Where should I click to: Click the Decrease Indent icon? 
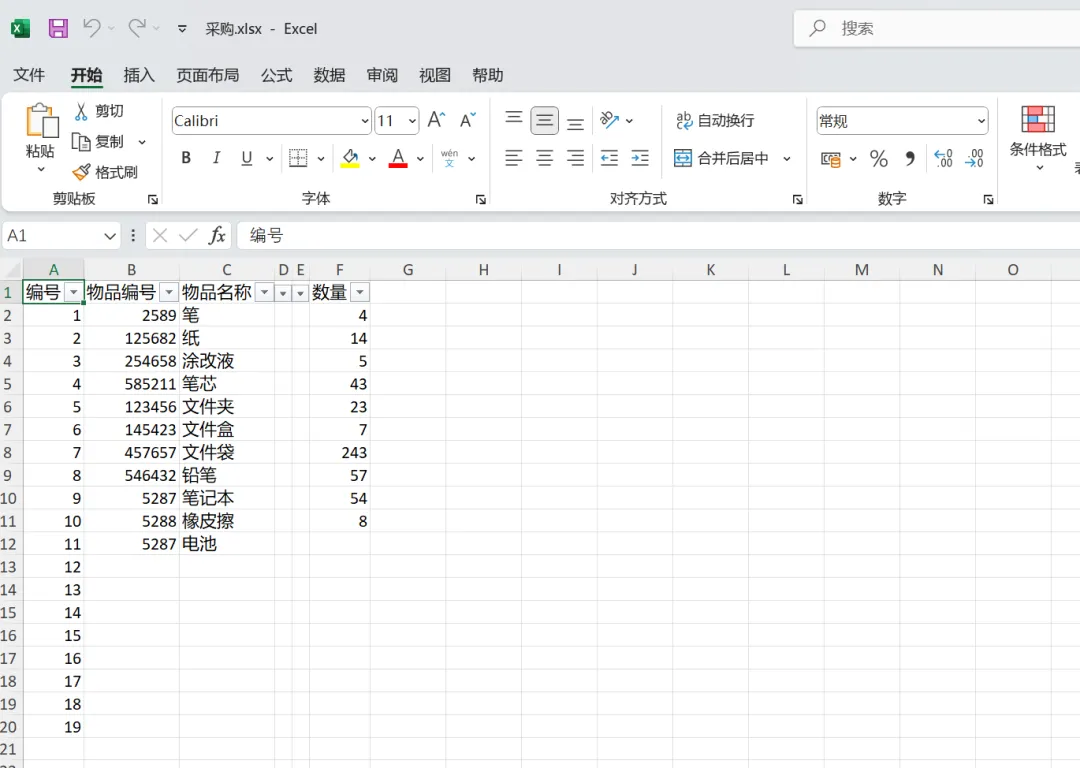610,158
